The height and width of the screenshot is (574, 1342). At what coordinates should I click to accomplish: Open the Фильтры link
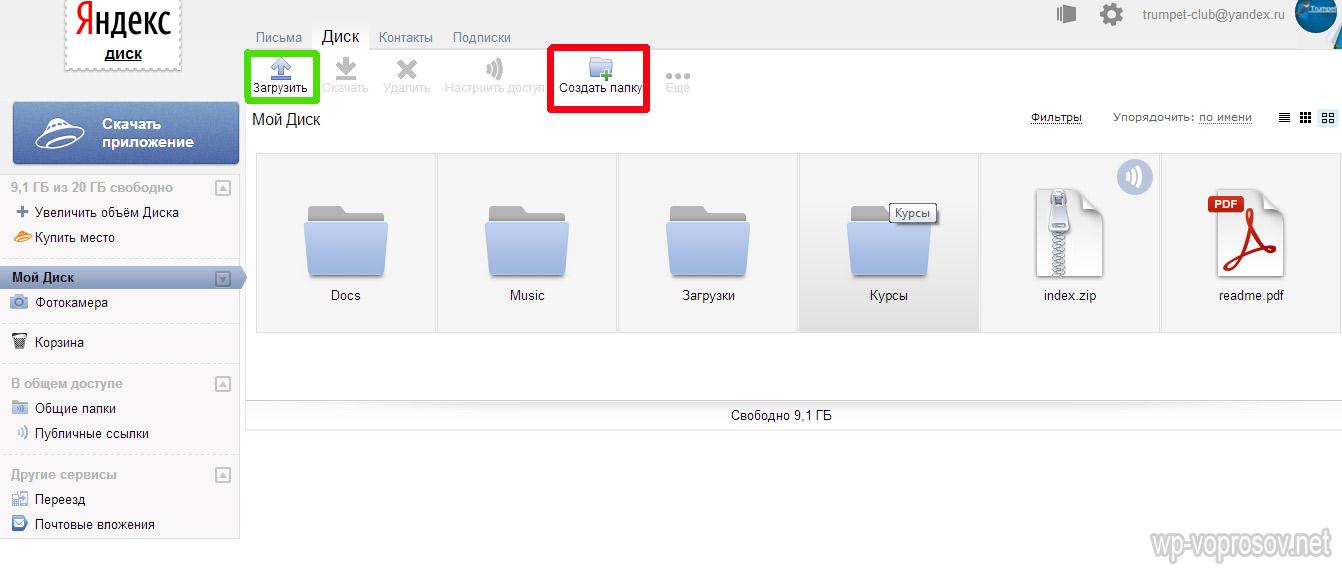tap(1056, 118)
